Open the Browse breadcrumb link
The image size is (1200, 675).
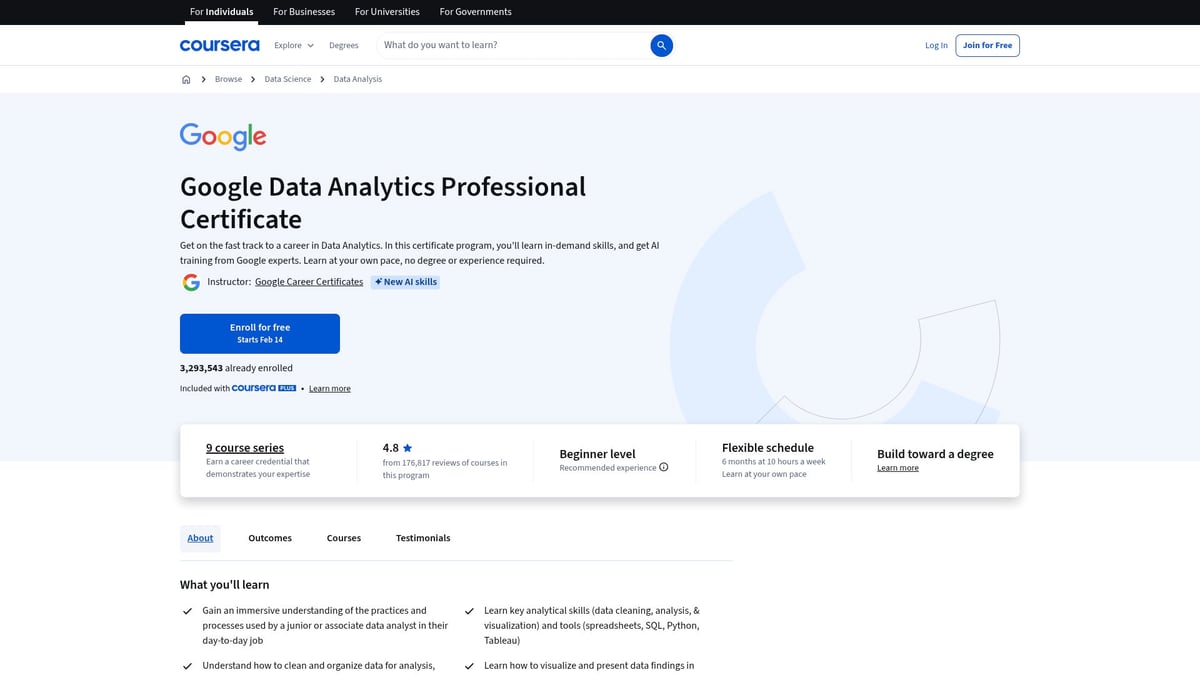[x=228, y=79]
